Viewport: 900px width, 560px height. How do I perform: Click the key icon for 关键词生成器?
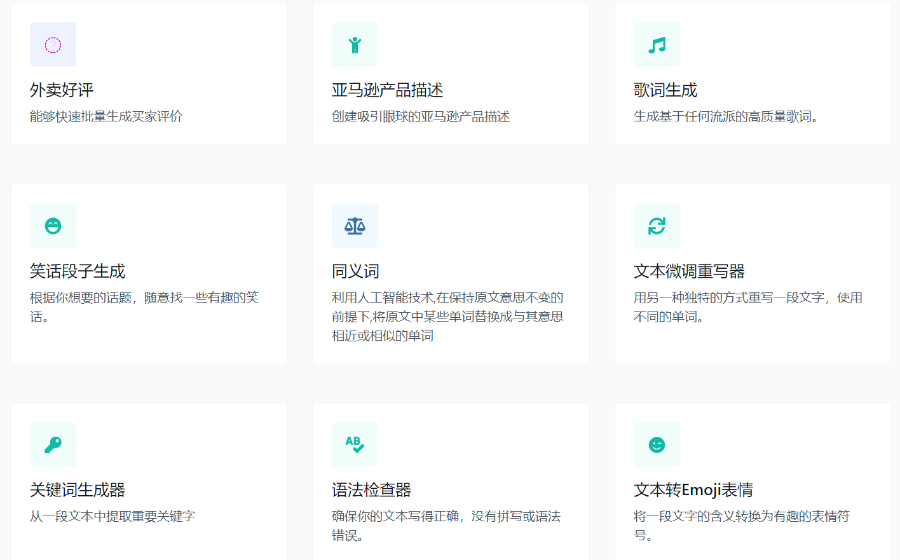53,445
